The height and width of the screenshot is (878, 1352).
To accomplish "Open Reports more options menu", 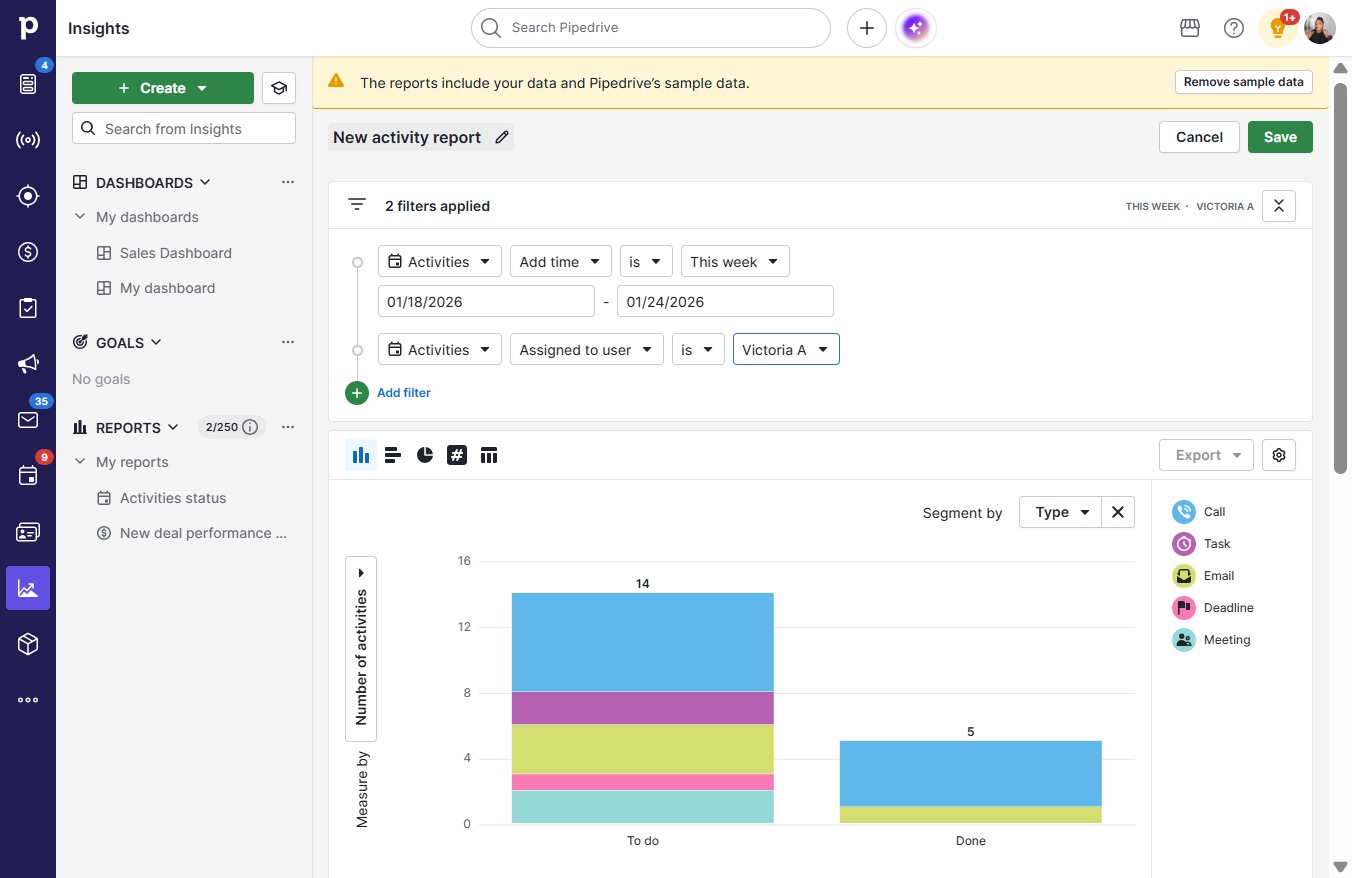I will pyautogui.click(x=288, y=427).
